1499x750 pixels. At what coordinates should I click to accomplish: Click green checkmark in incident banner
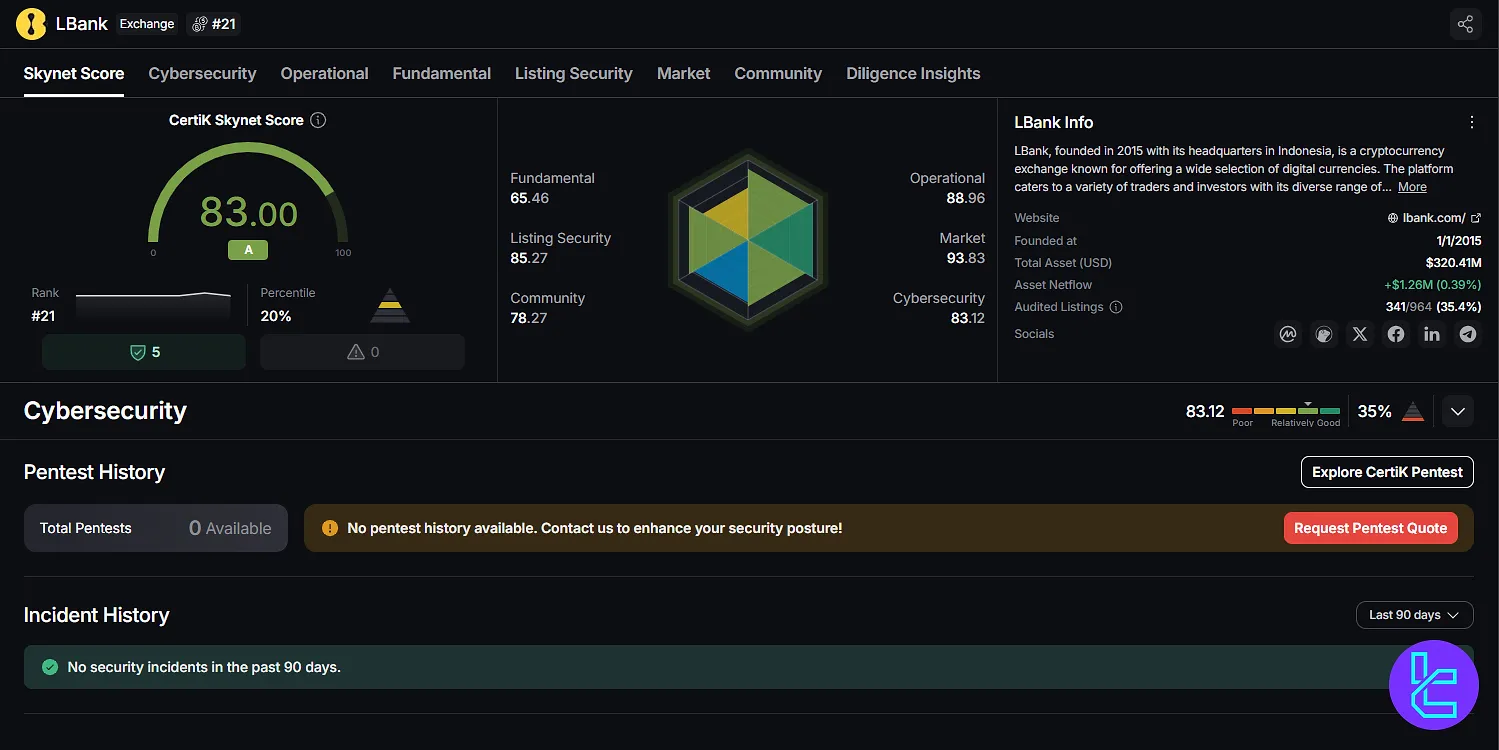[x=50, y=667]
